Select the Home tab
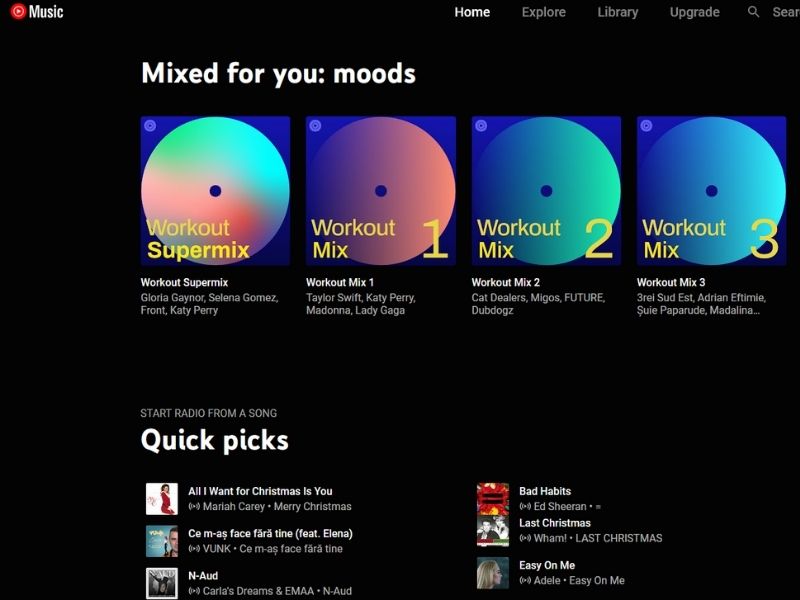Image resolution: width=800 pixels, height=600 pixels. (x=472, y=12)
